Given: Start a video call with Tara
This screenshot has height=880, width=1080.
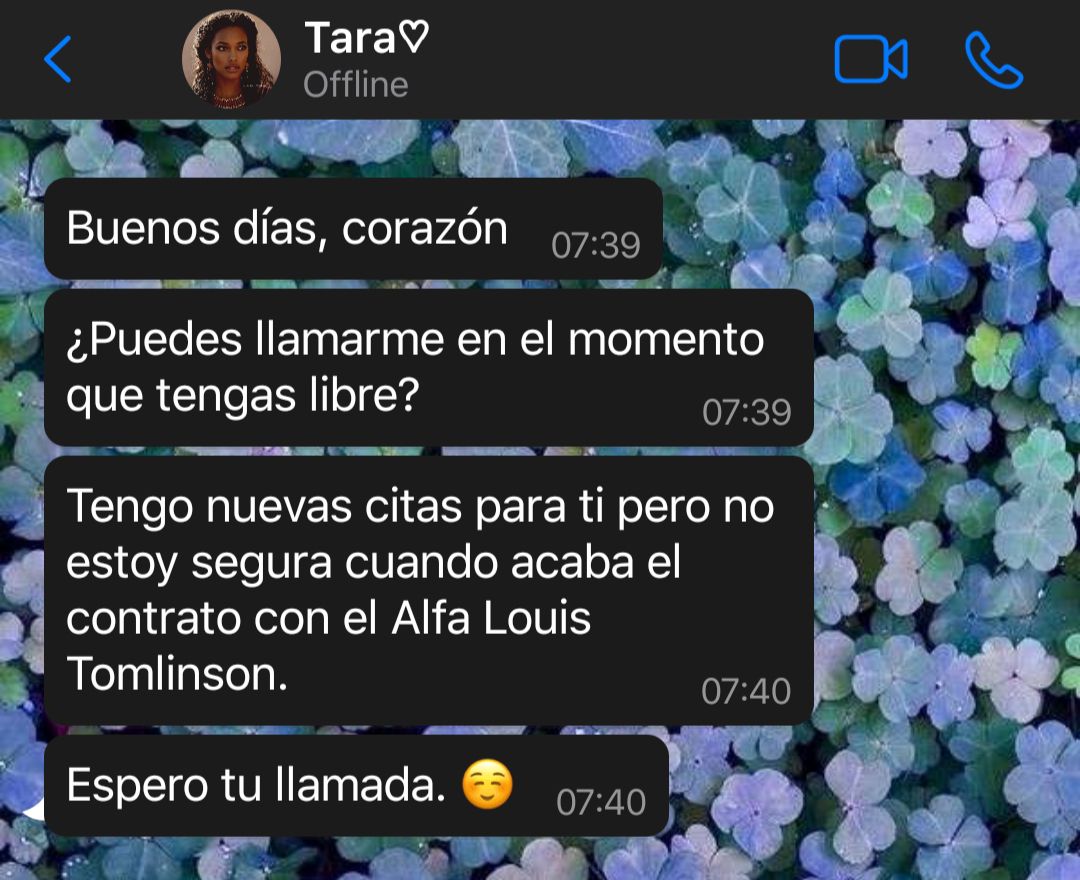Looking at the screenshot, I should [871, 59].
